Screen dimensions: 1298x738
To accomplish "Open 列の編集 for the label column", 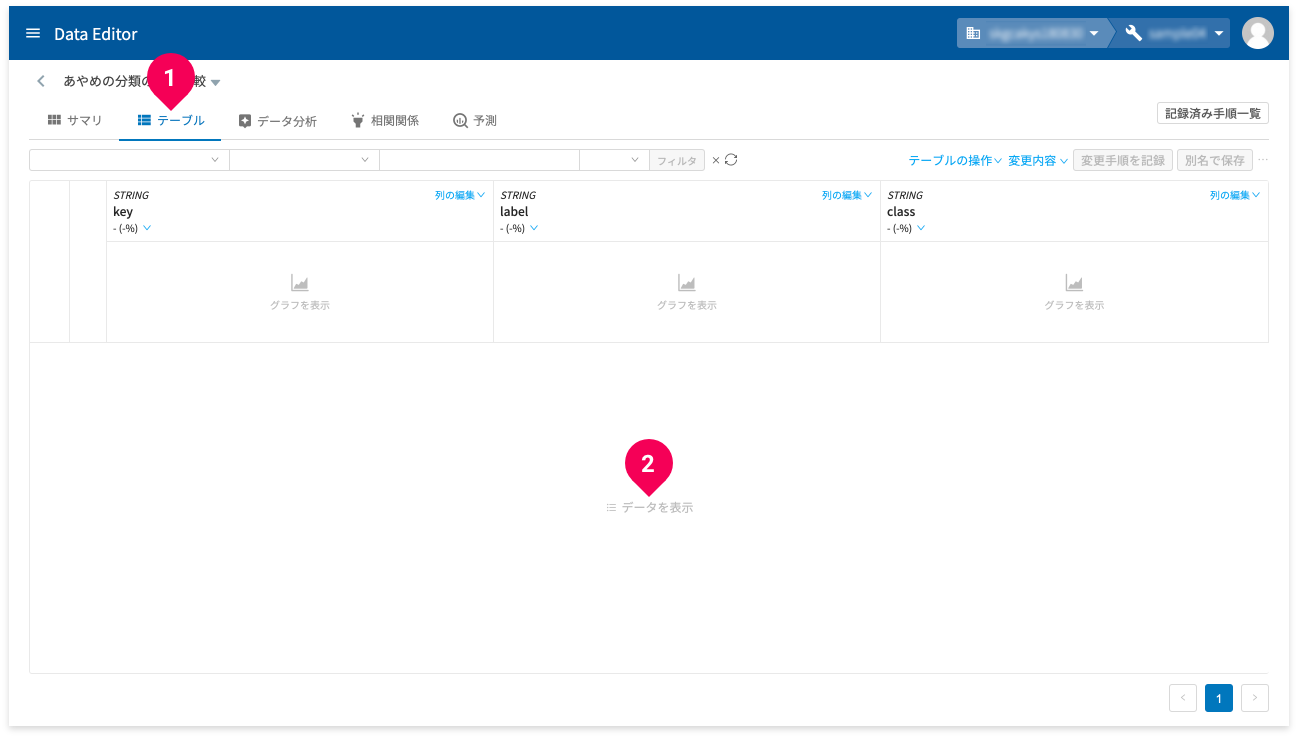I will tap(847, 195).
